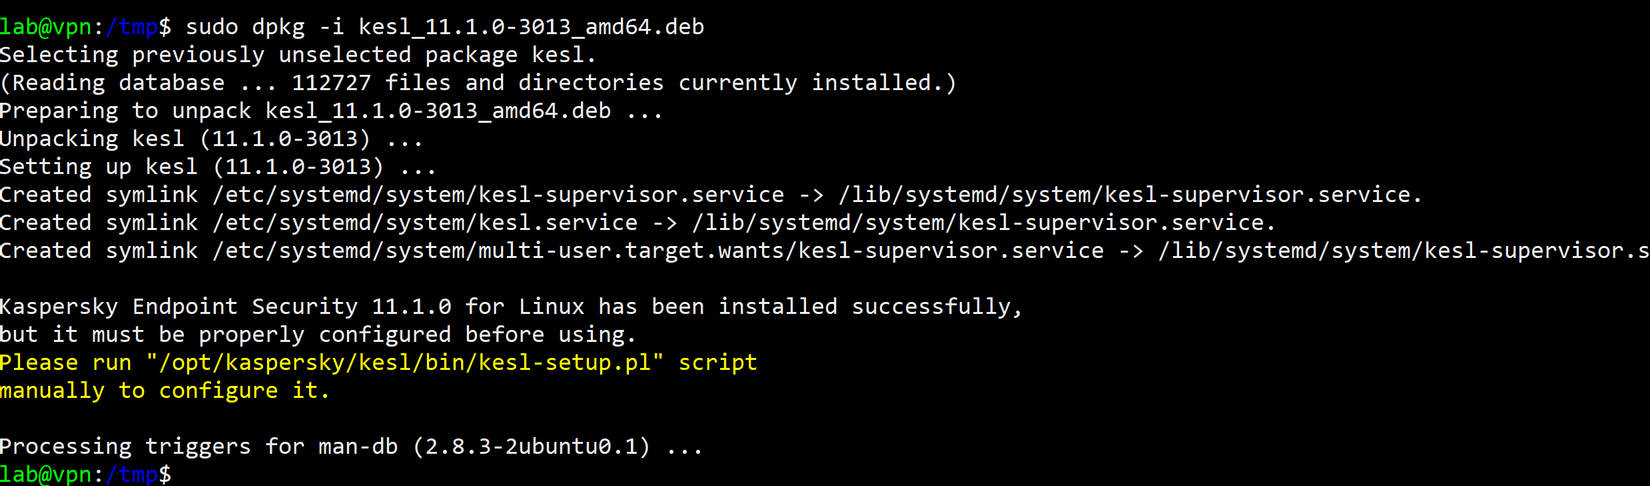Click the kesl_11.1.0-3013_amd64.deb filename in the command

(531, 27)
